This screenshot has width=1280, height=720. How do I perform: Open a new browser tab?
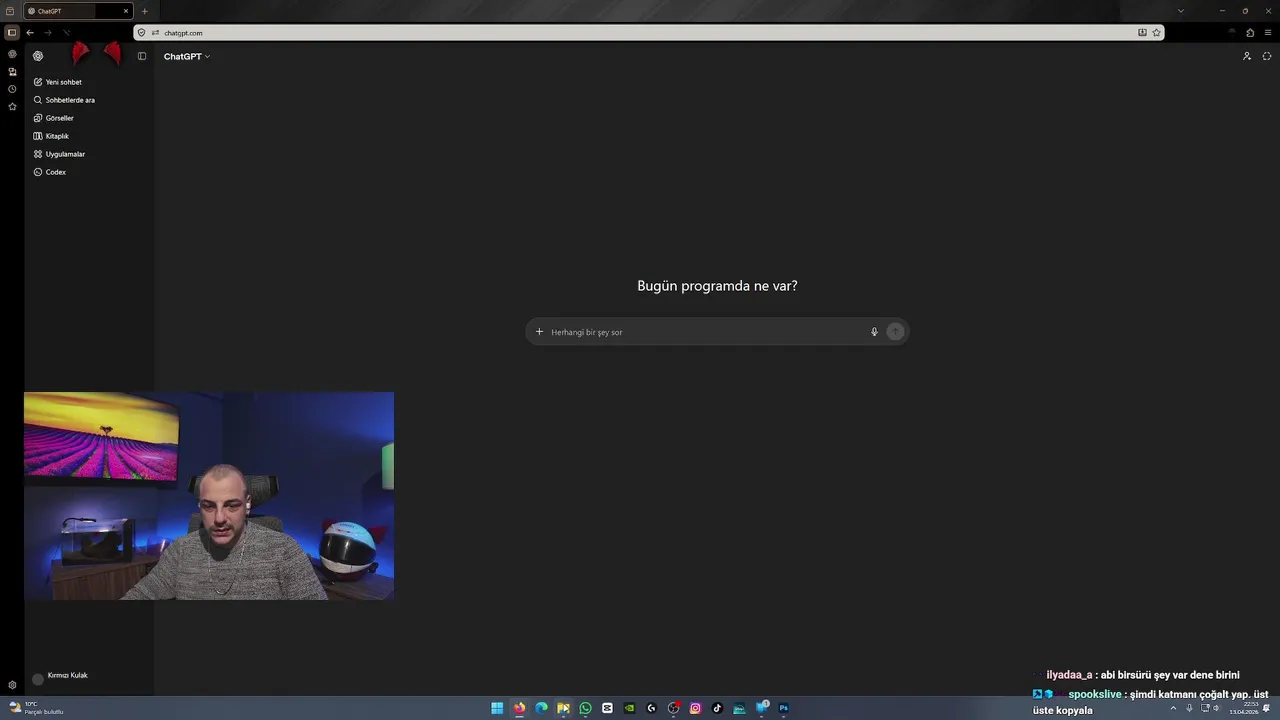pos(144,11)
